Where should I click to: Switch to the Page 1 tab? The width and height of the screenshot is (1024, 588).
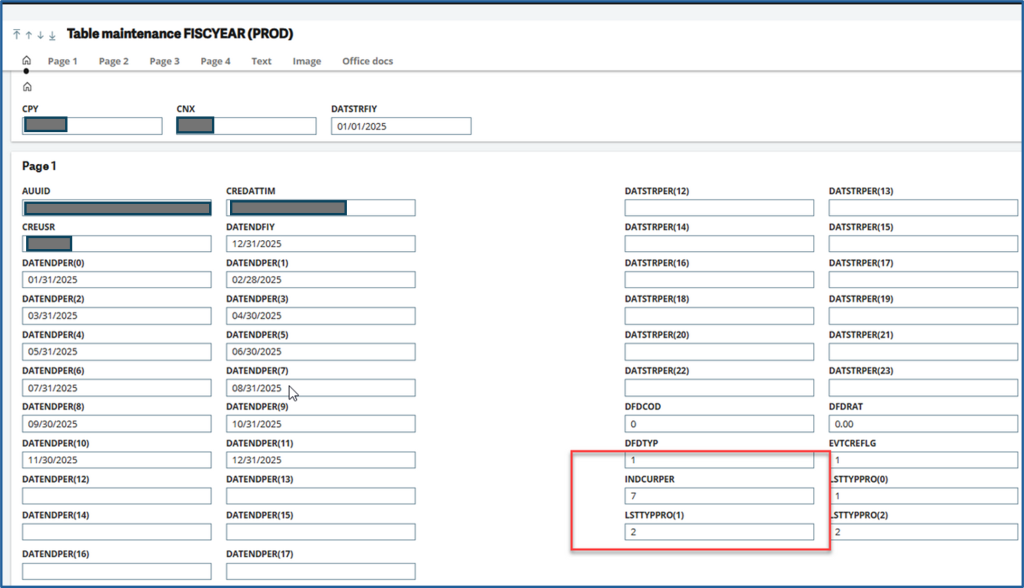coord(62,62)
